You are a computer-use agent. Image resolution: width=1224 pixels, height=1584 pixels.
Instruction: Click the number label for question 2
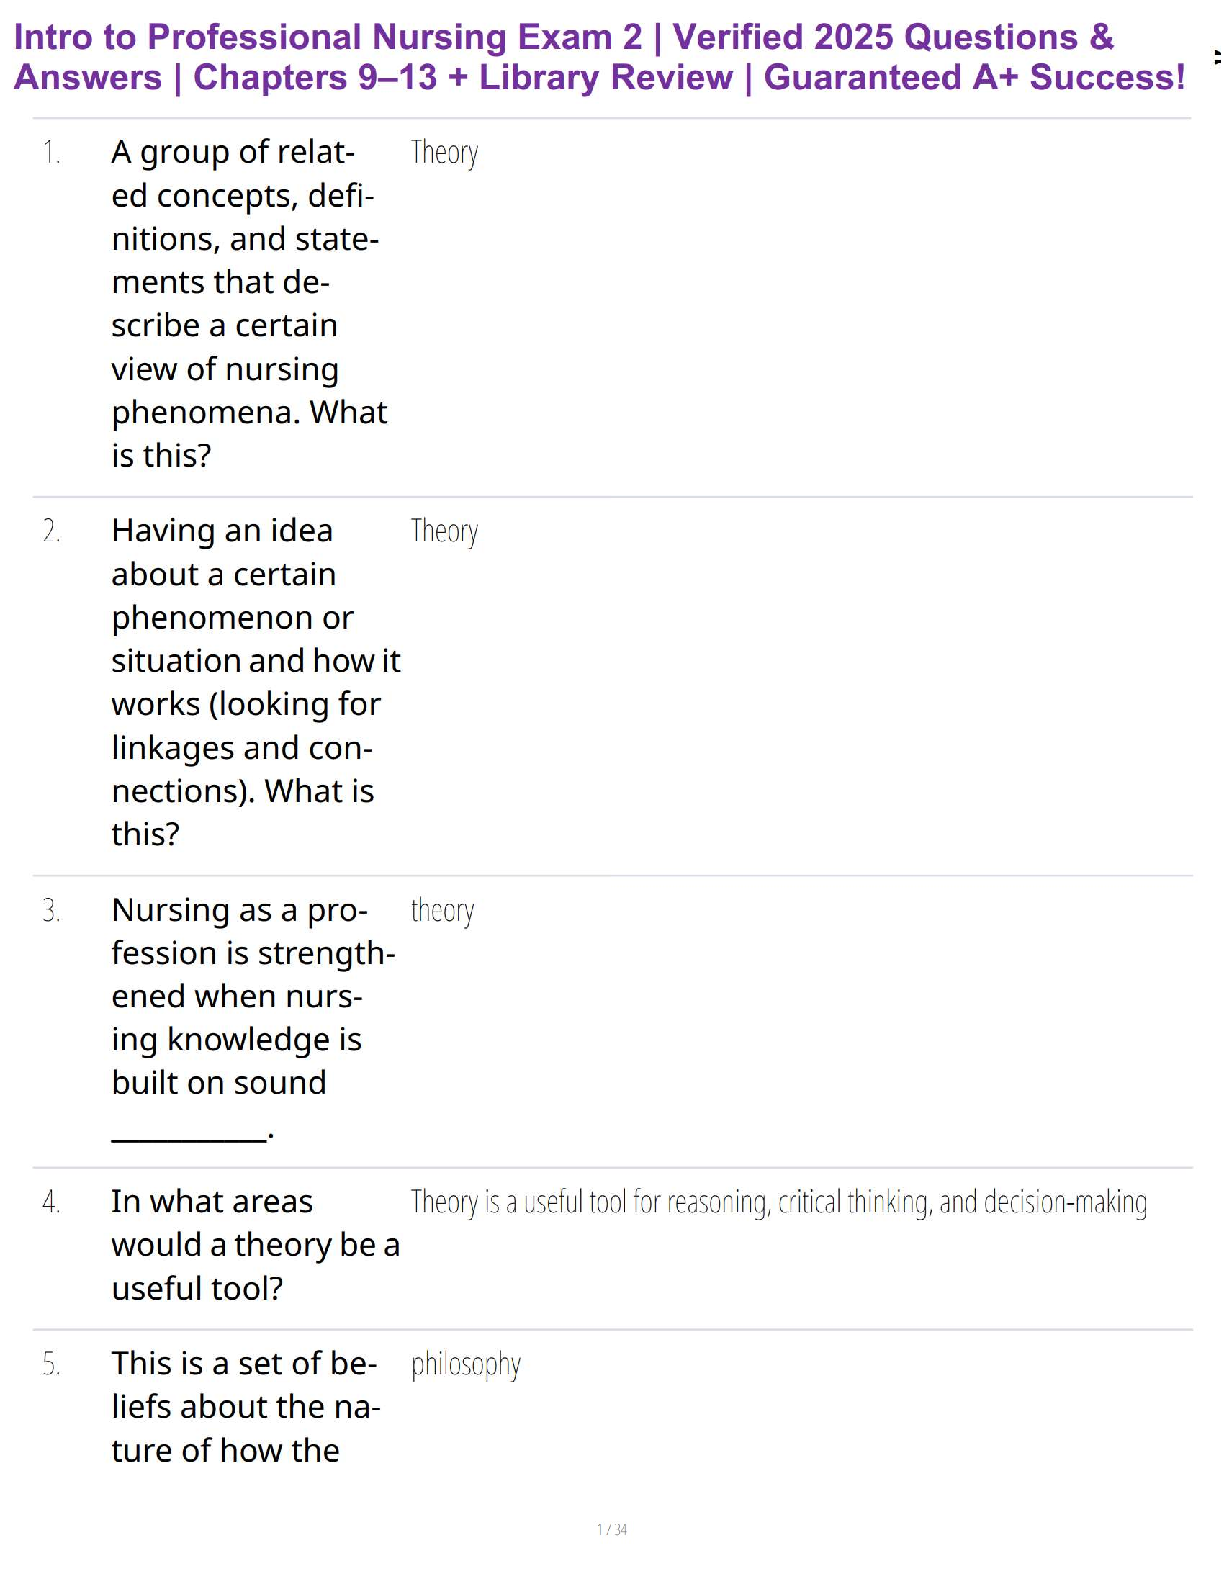(x=52, y=531)
